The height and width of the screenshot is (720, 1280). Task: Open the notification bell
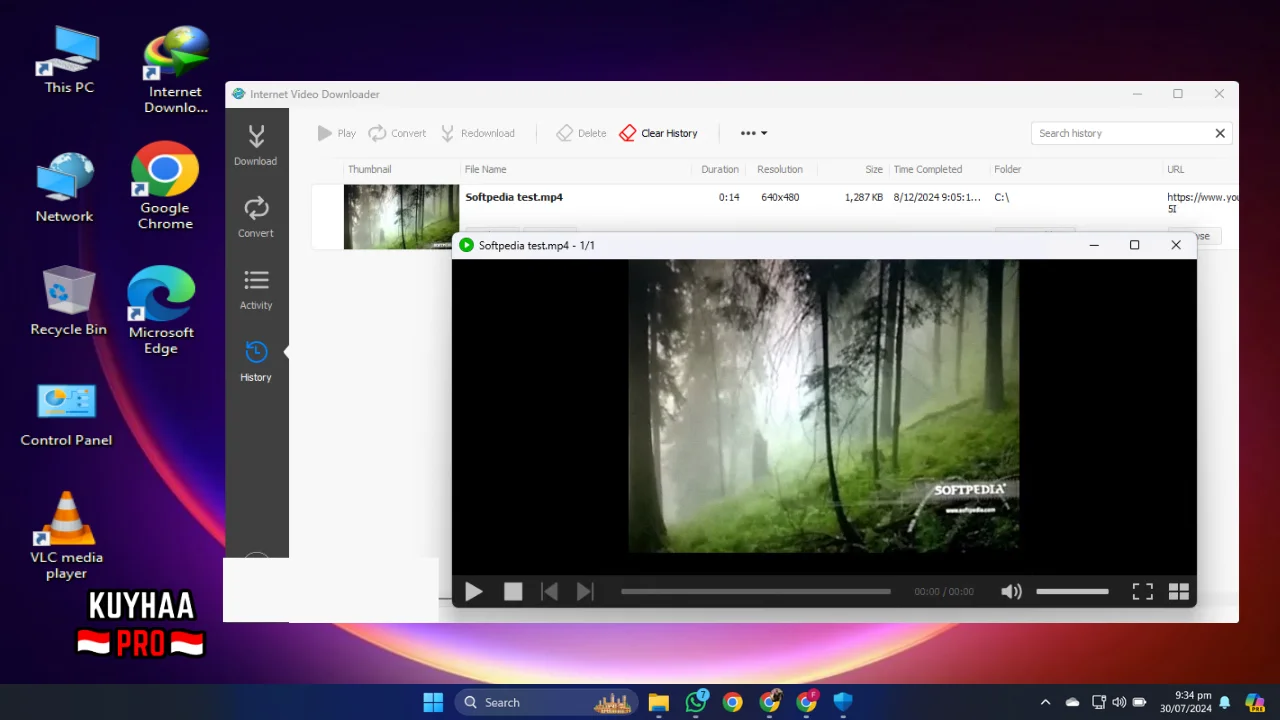1225,702
